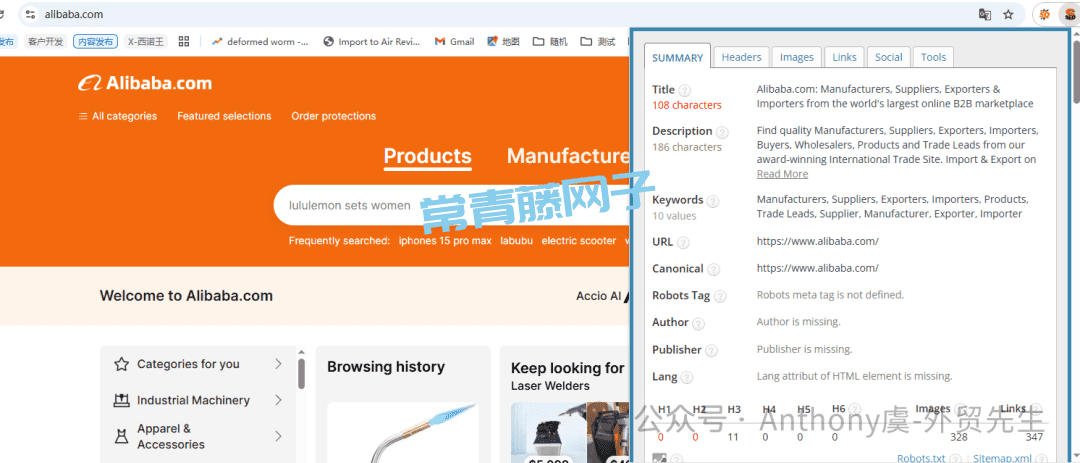Expand Categories for you chevron
Viewport: 1080px width, 463px height.
(x=278, y=364)
